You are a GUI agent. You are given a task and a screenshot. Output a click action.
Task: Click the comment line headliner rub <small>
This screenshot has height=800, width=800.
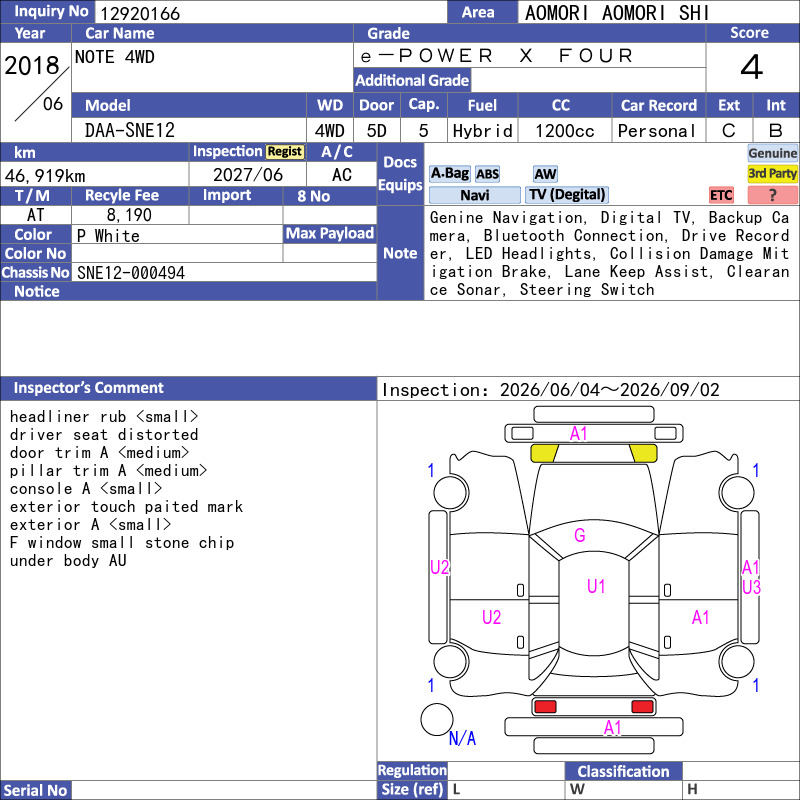click(x=104, y=417)
